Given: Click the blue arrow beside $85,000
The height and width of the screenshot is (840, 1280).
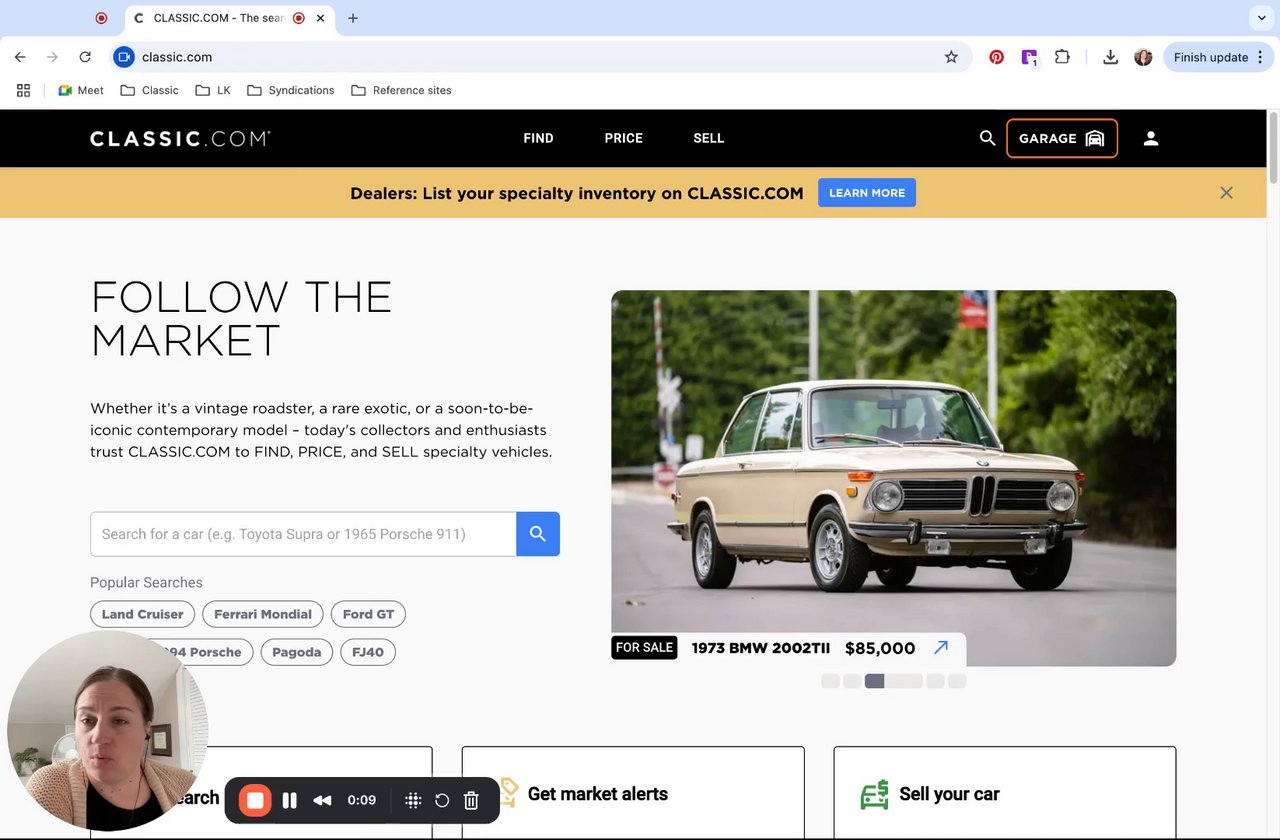Looking at the screenshot, I should (x=940, y=648).
